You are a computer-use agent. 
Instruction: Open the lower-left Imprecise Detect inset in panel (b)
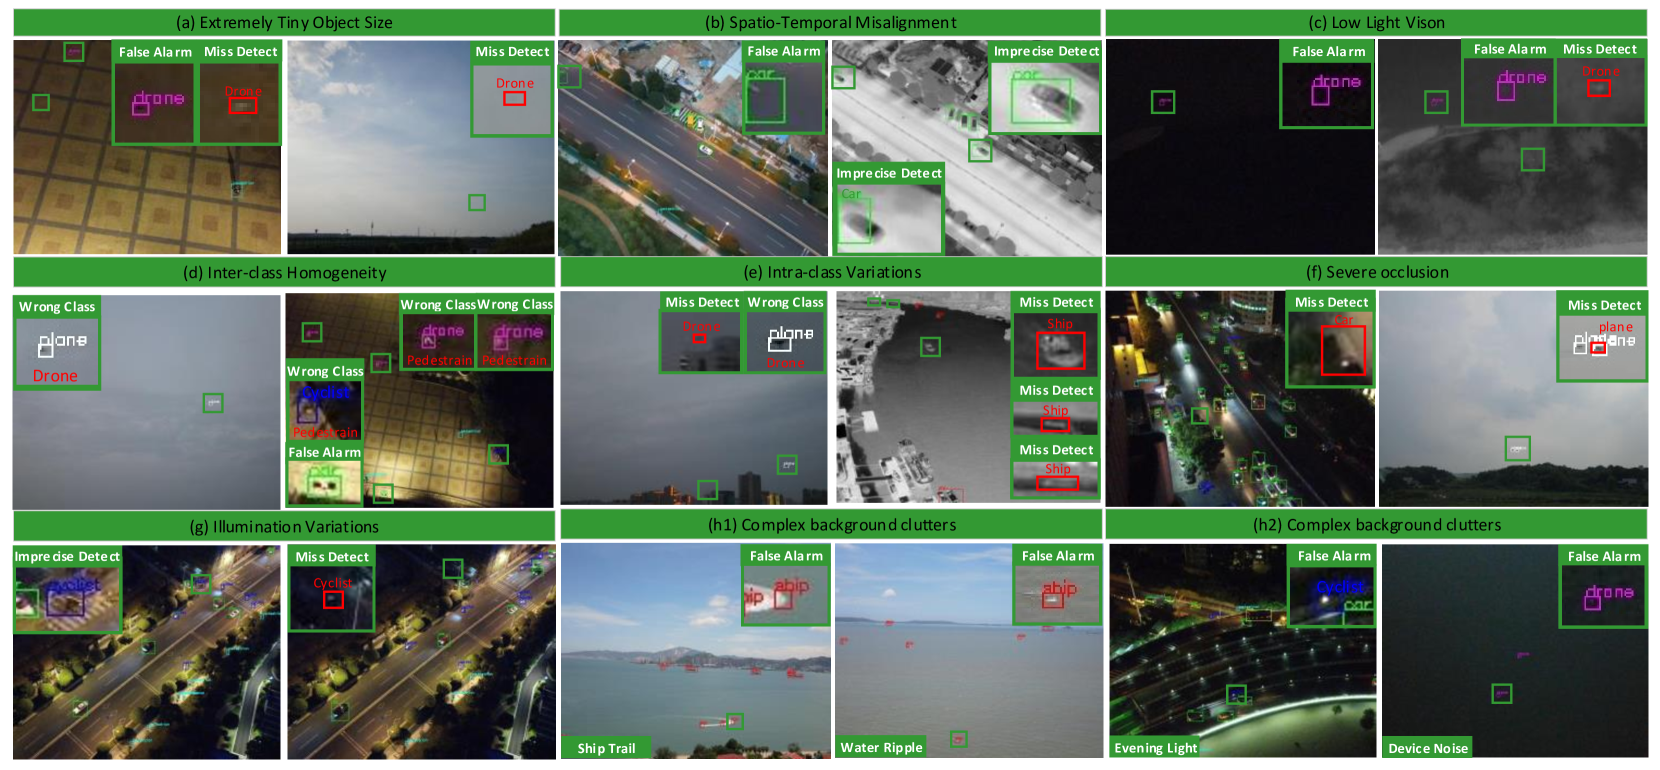(x=889, y=208)
